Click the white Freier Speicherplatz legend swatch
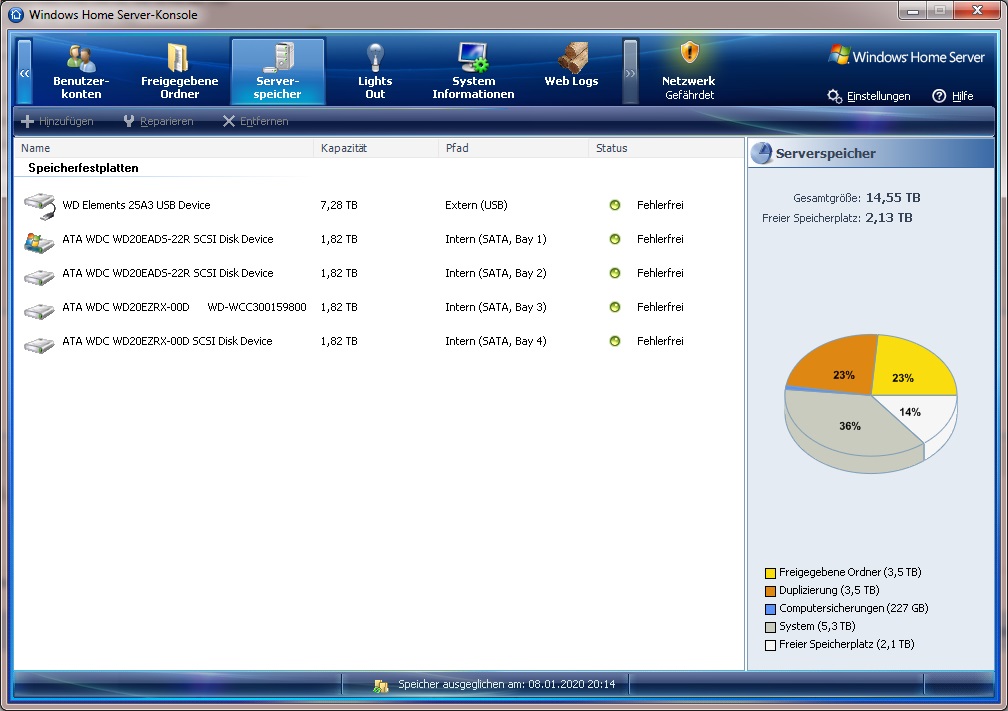This screenshot has width=1008, height=711. (770, 645)
